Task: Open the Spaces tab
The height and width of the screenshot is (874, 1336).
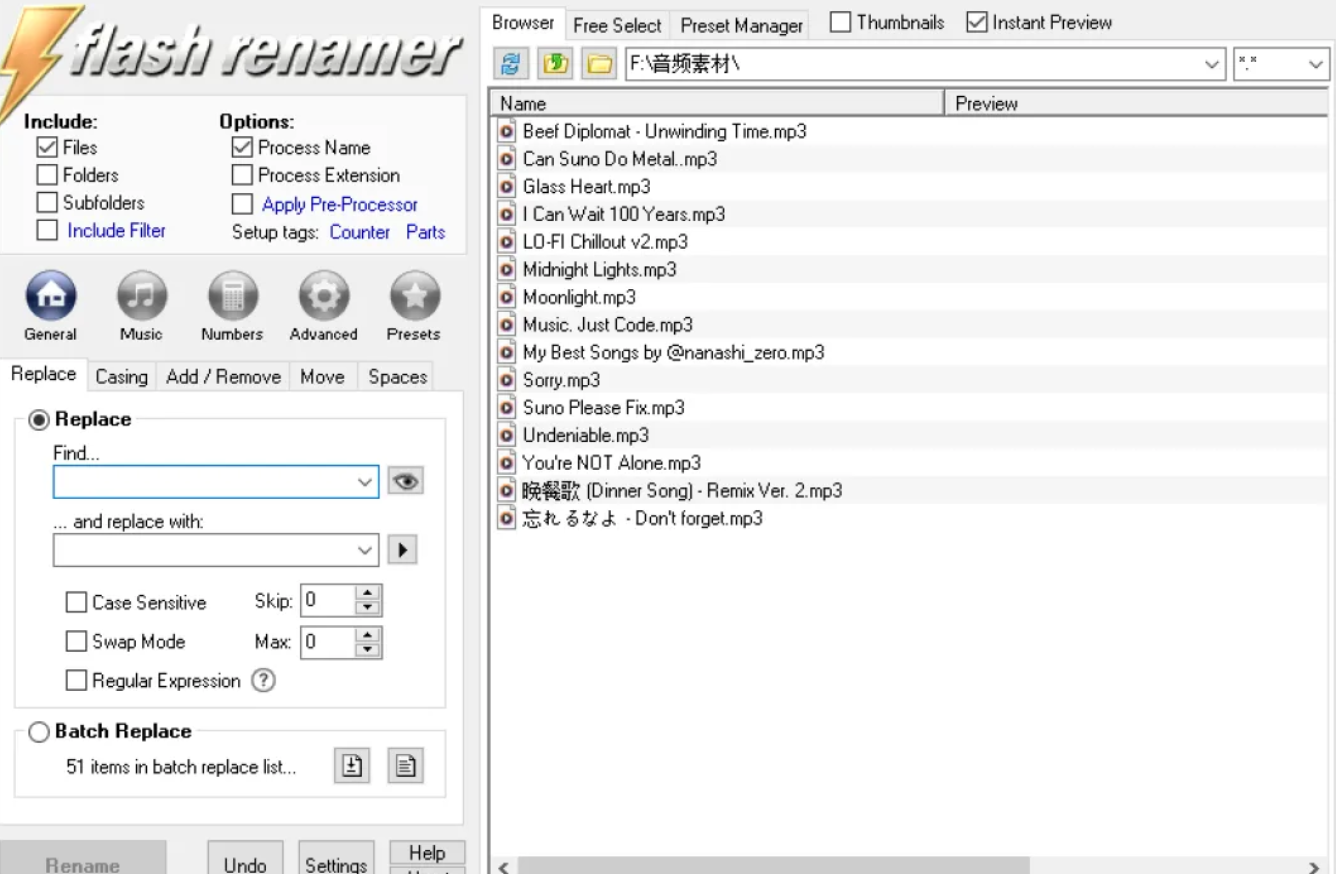Action: pyautogui.click(x=398, y=377)
